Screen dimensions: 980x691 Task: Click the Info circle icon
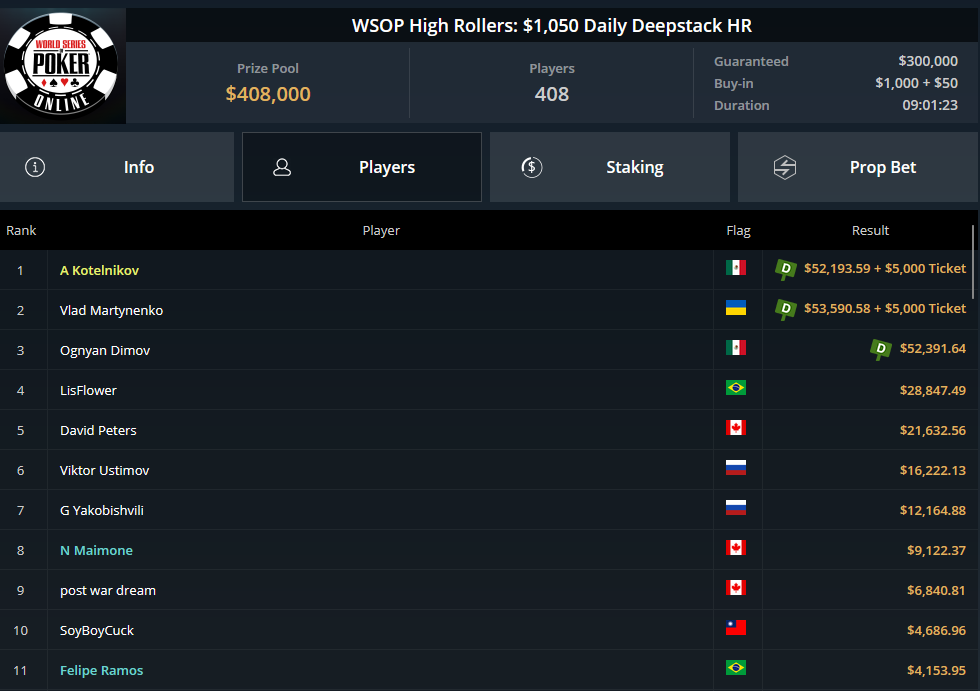(35, 167)
